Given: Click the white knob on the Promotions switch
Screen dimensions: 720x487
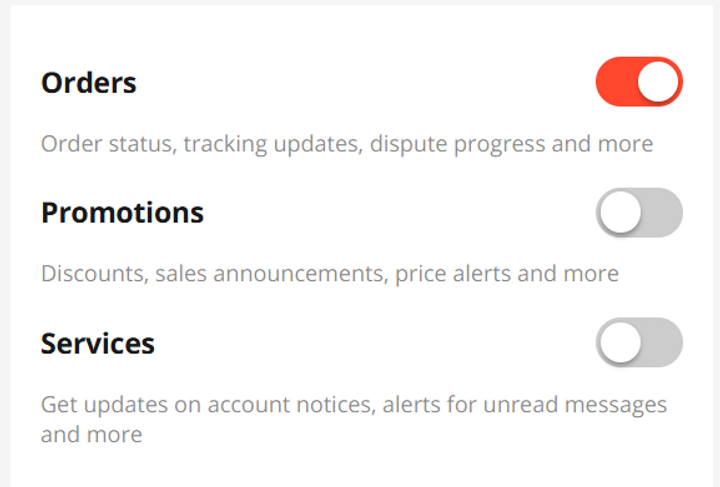Looking at the screenshot, I should 621,213.
